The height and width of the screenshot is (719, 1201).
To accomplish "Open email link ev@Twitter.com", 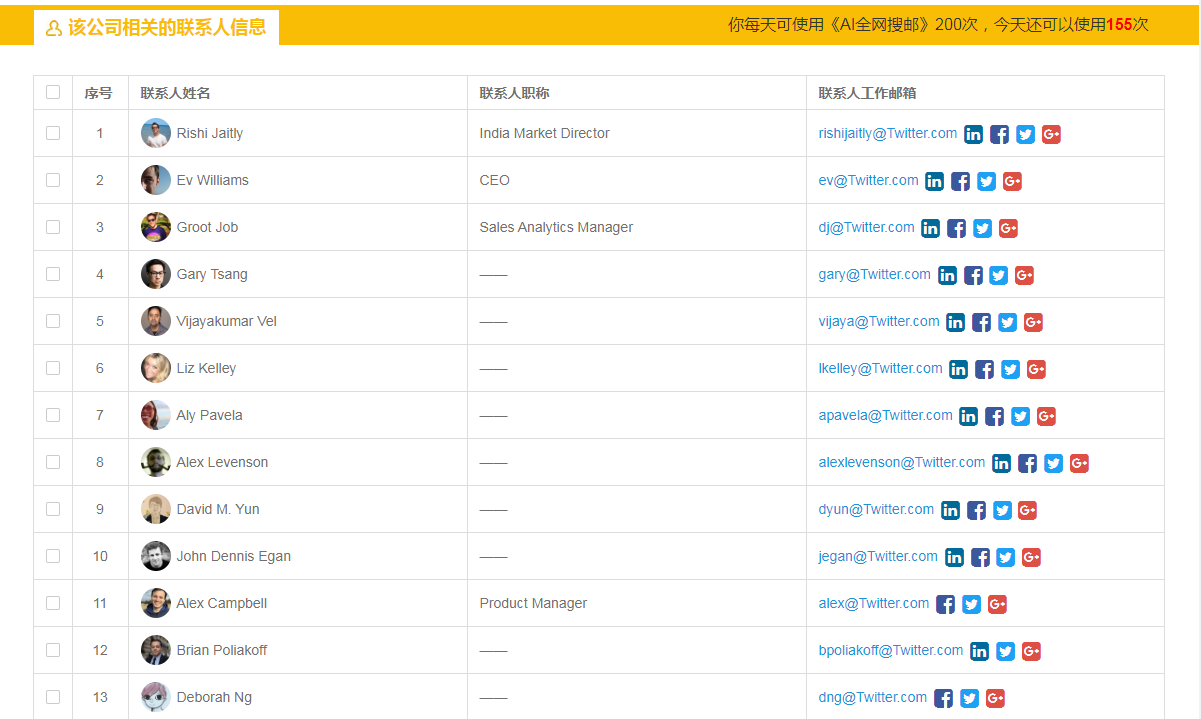I will [868, 180].
